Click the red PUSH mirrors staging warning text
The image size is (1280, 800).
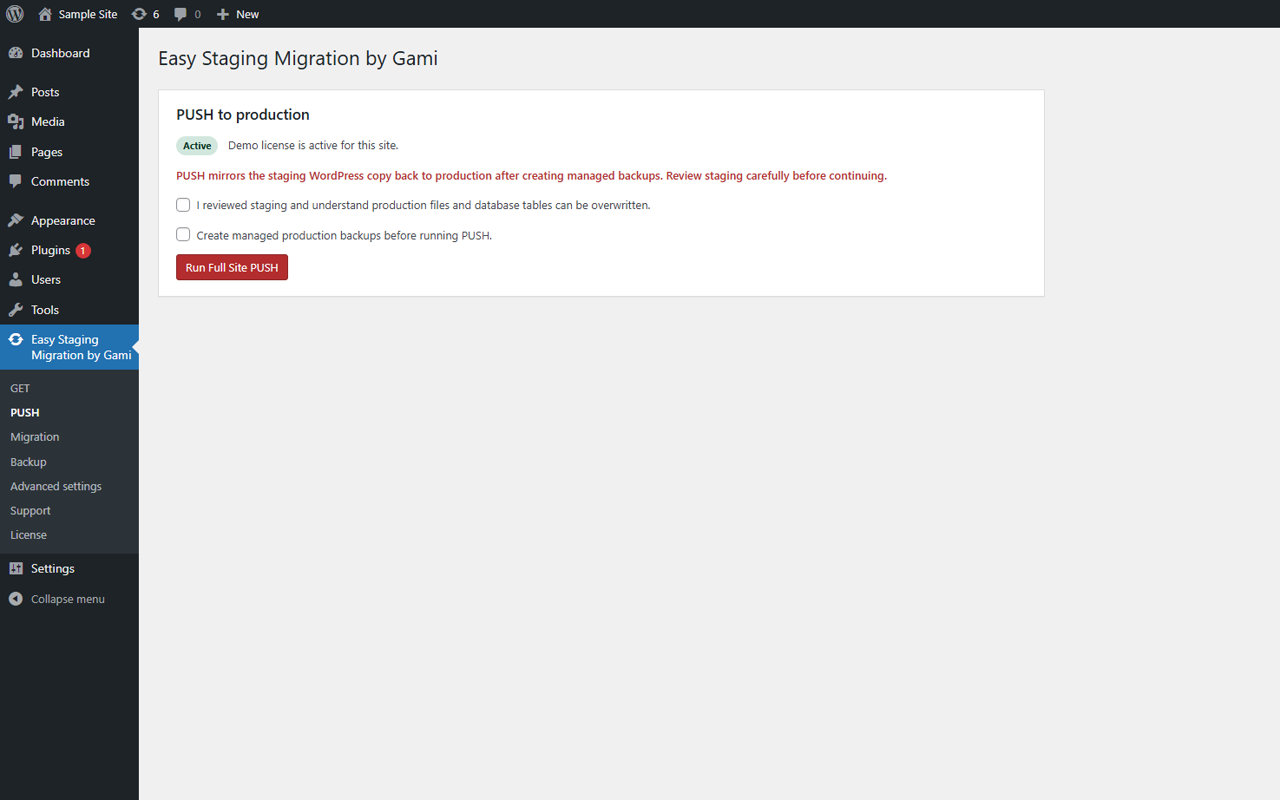(x=531, y=175)
